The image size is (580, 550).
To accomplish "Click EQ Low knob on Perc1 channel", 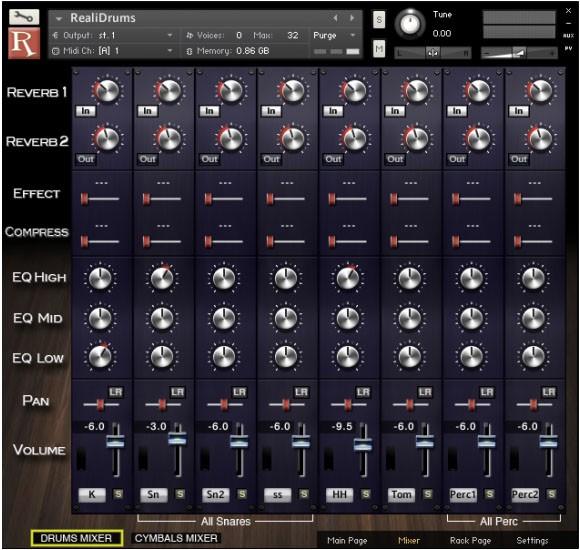I will [471, 357].
